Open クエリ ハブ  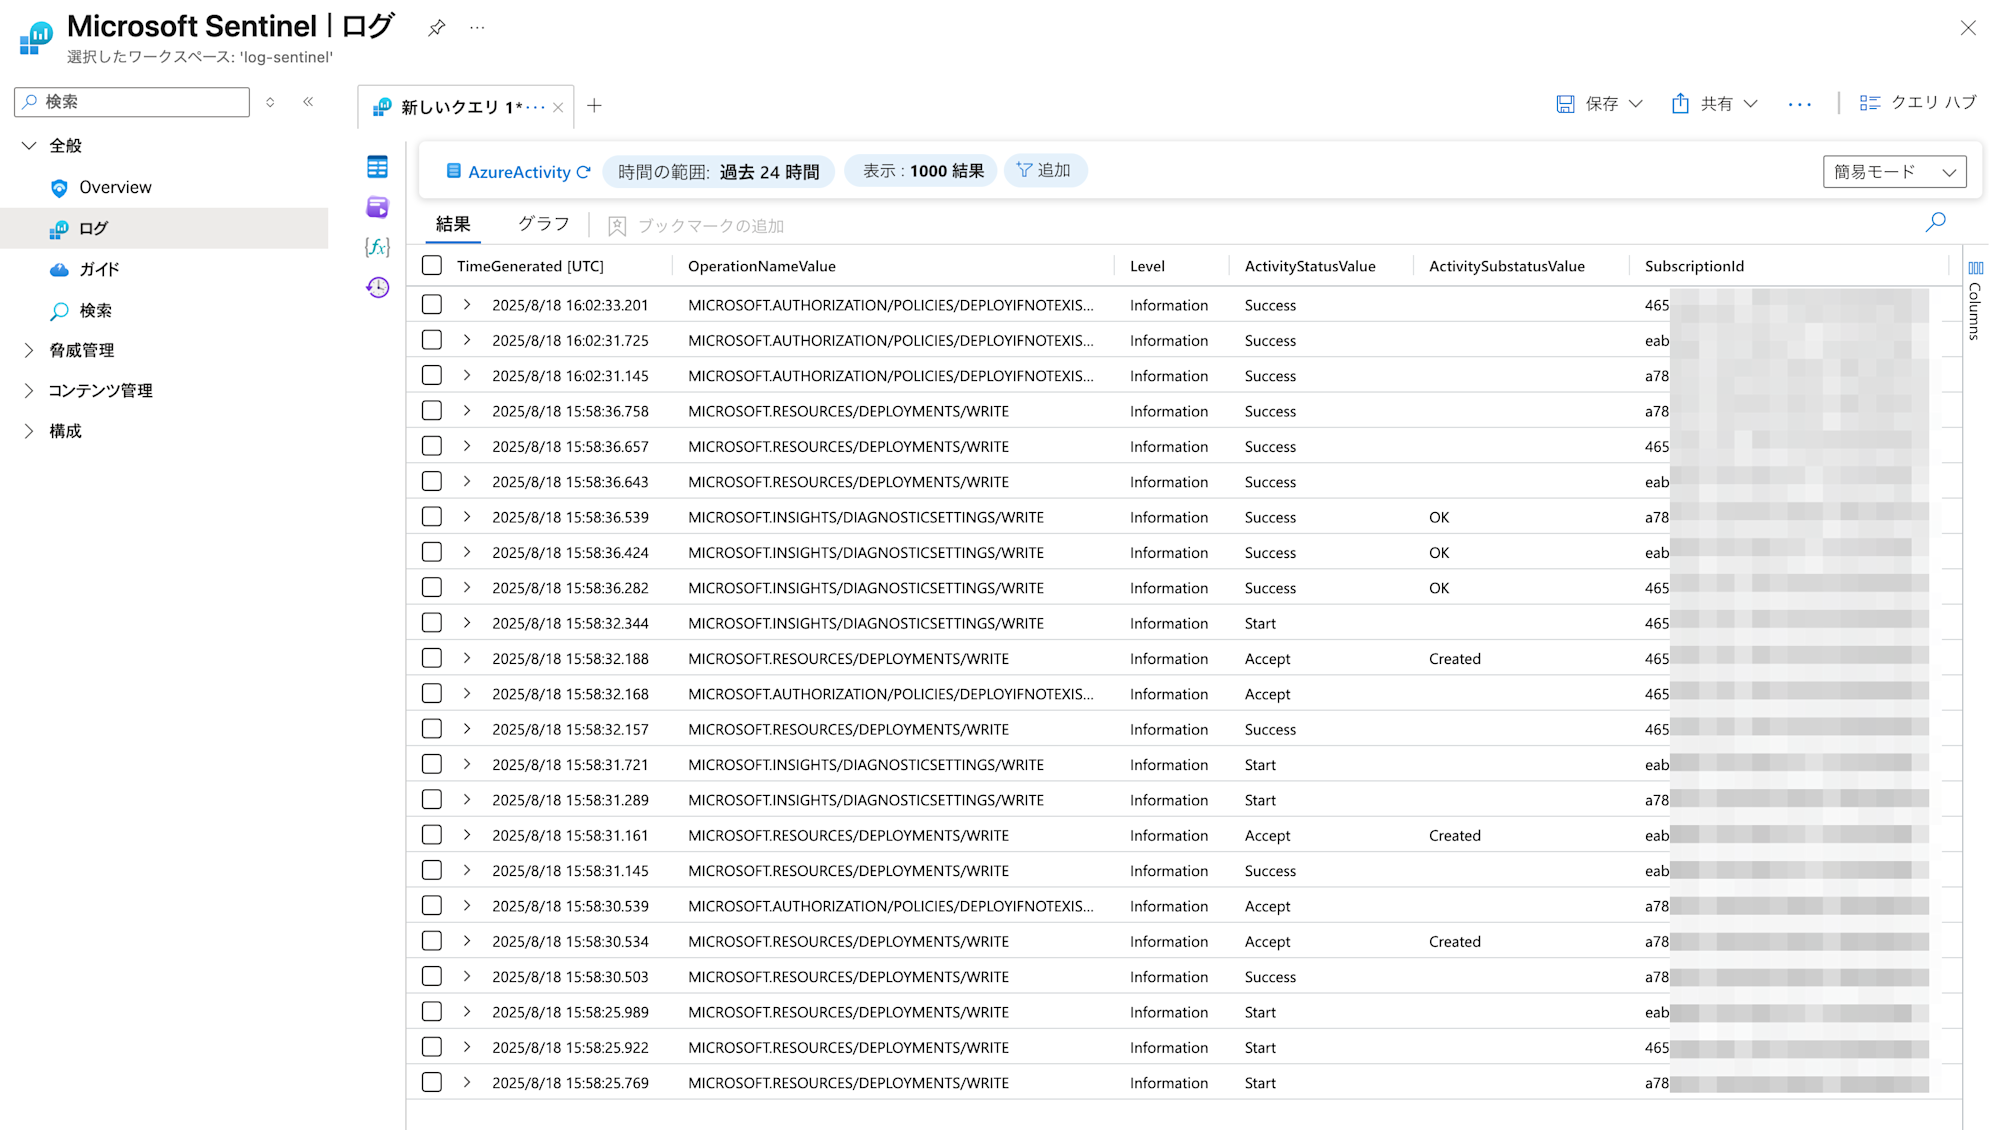pyautogui.click(x=1917, y=103)
